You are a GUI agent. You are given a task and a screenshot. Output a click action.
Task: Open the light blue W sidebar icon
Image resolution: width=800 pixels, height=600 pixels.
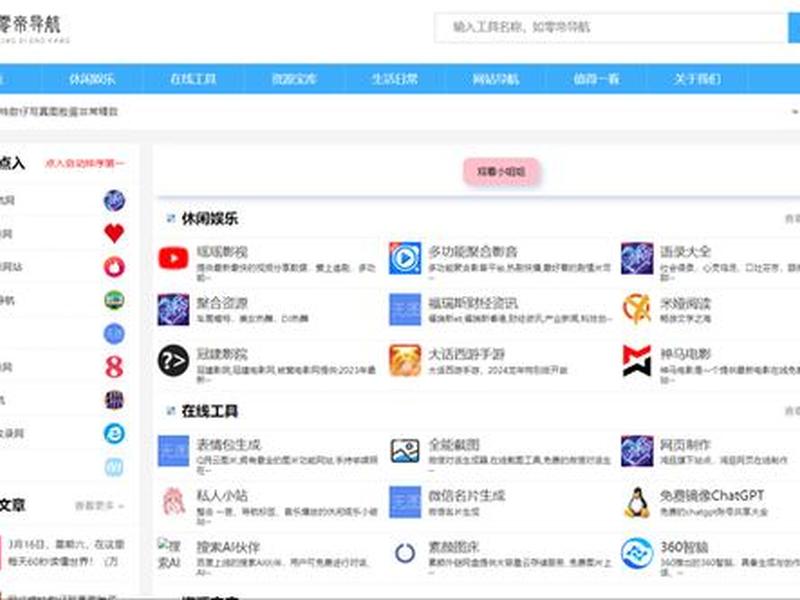(x=114, y=467)
